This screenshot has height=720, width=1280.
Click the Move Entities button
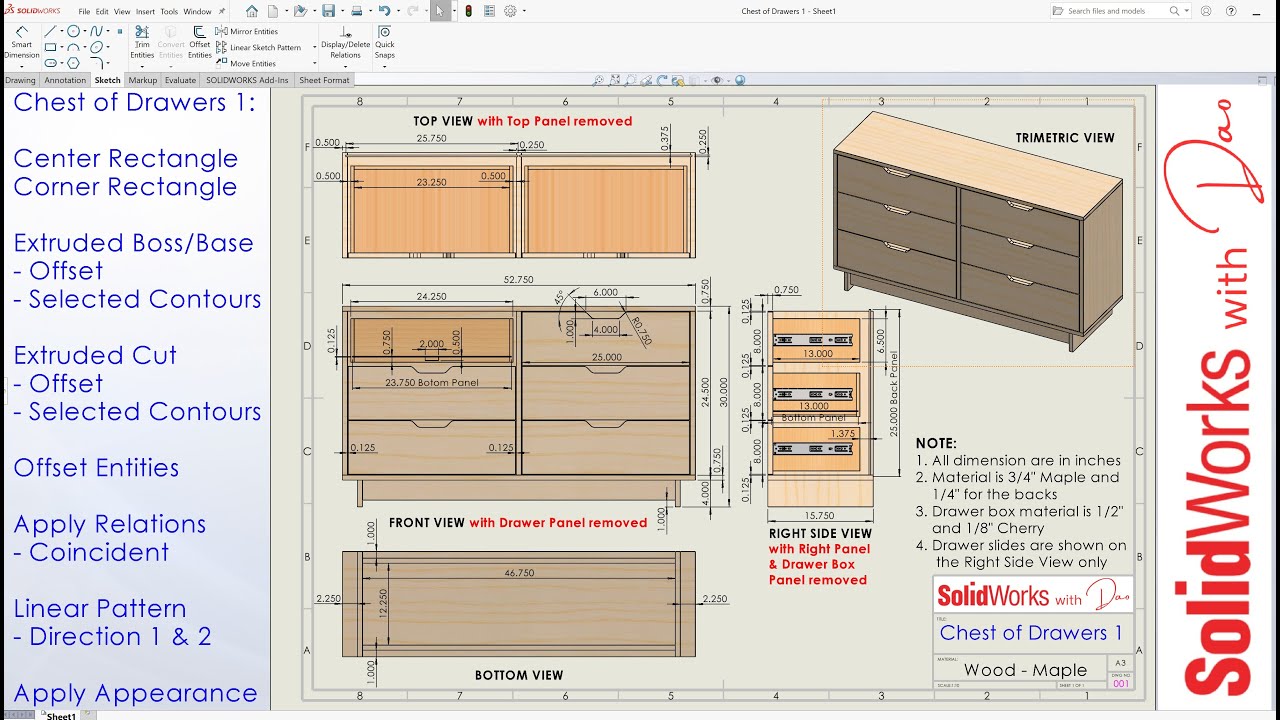[x=245, y=63]
